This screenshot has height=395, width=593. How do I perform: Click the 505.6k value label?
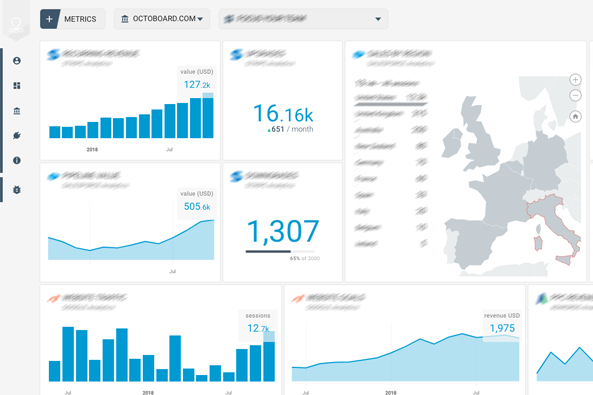pos(197,207)
